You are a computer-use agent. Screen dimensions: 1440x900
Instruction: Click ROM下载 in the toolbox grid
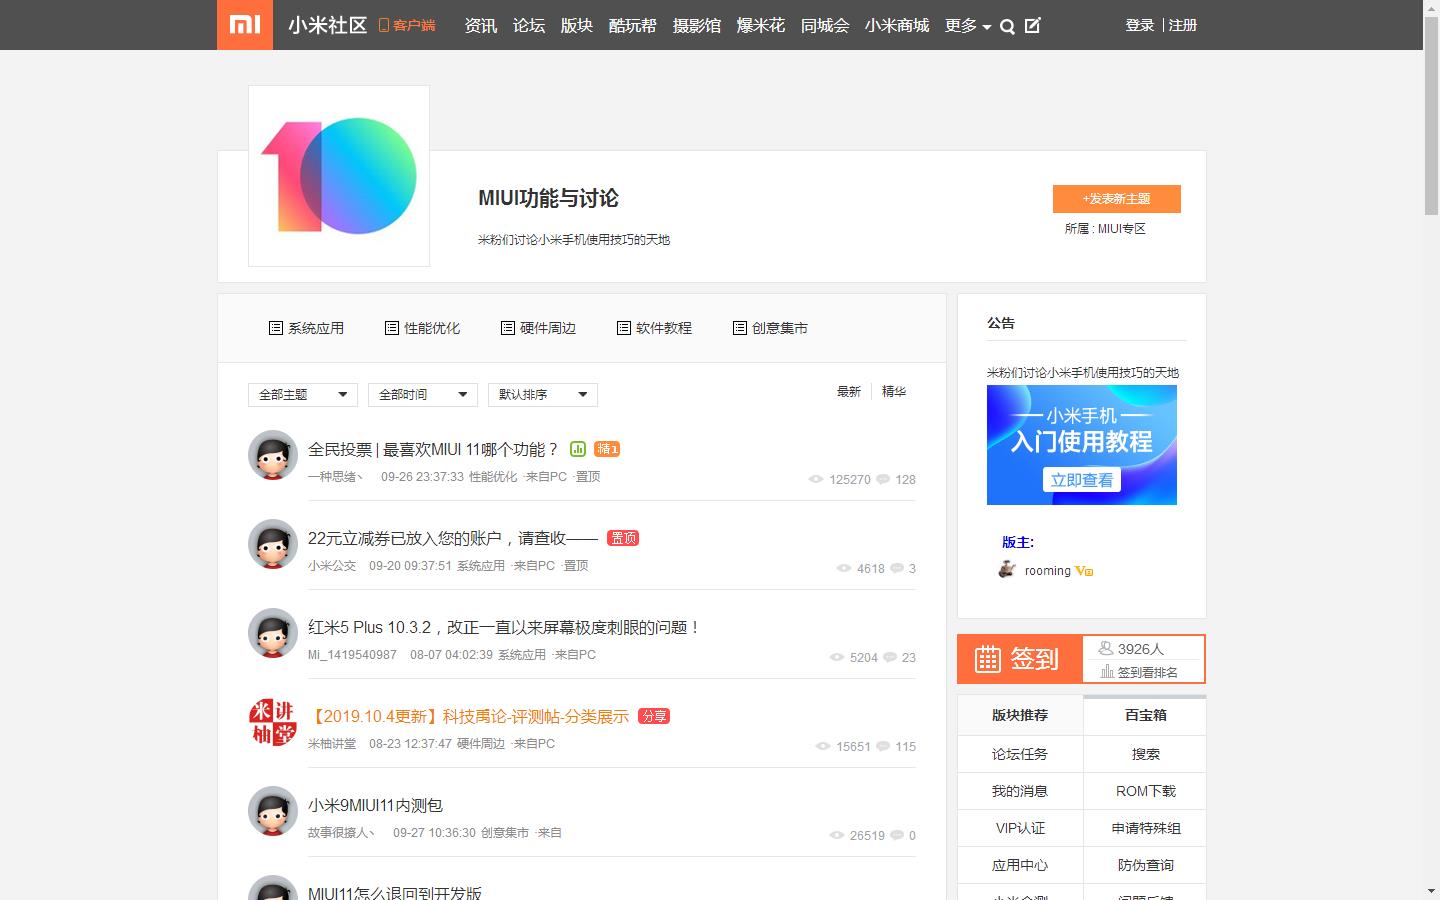coord(1145,791)
